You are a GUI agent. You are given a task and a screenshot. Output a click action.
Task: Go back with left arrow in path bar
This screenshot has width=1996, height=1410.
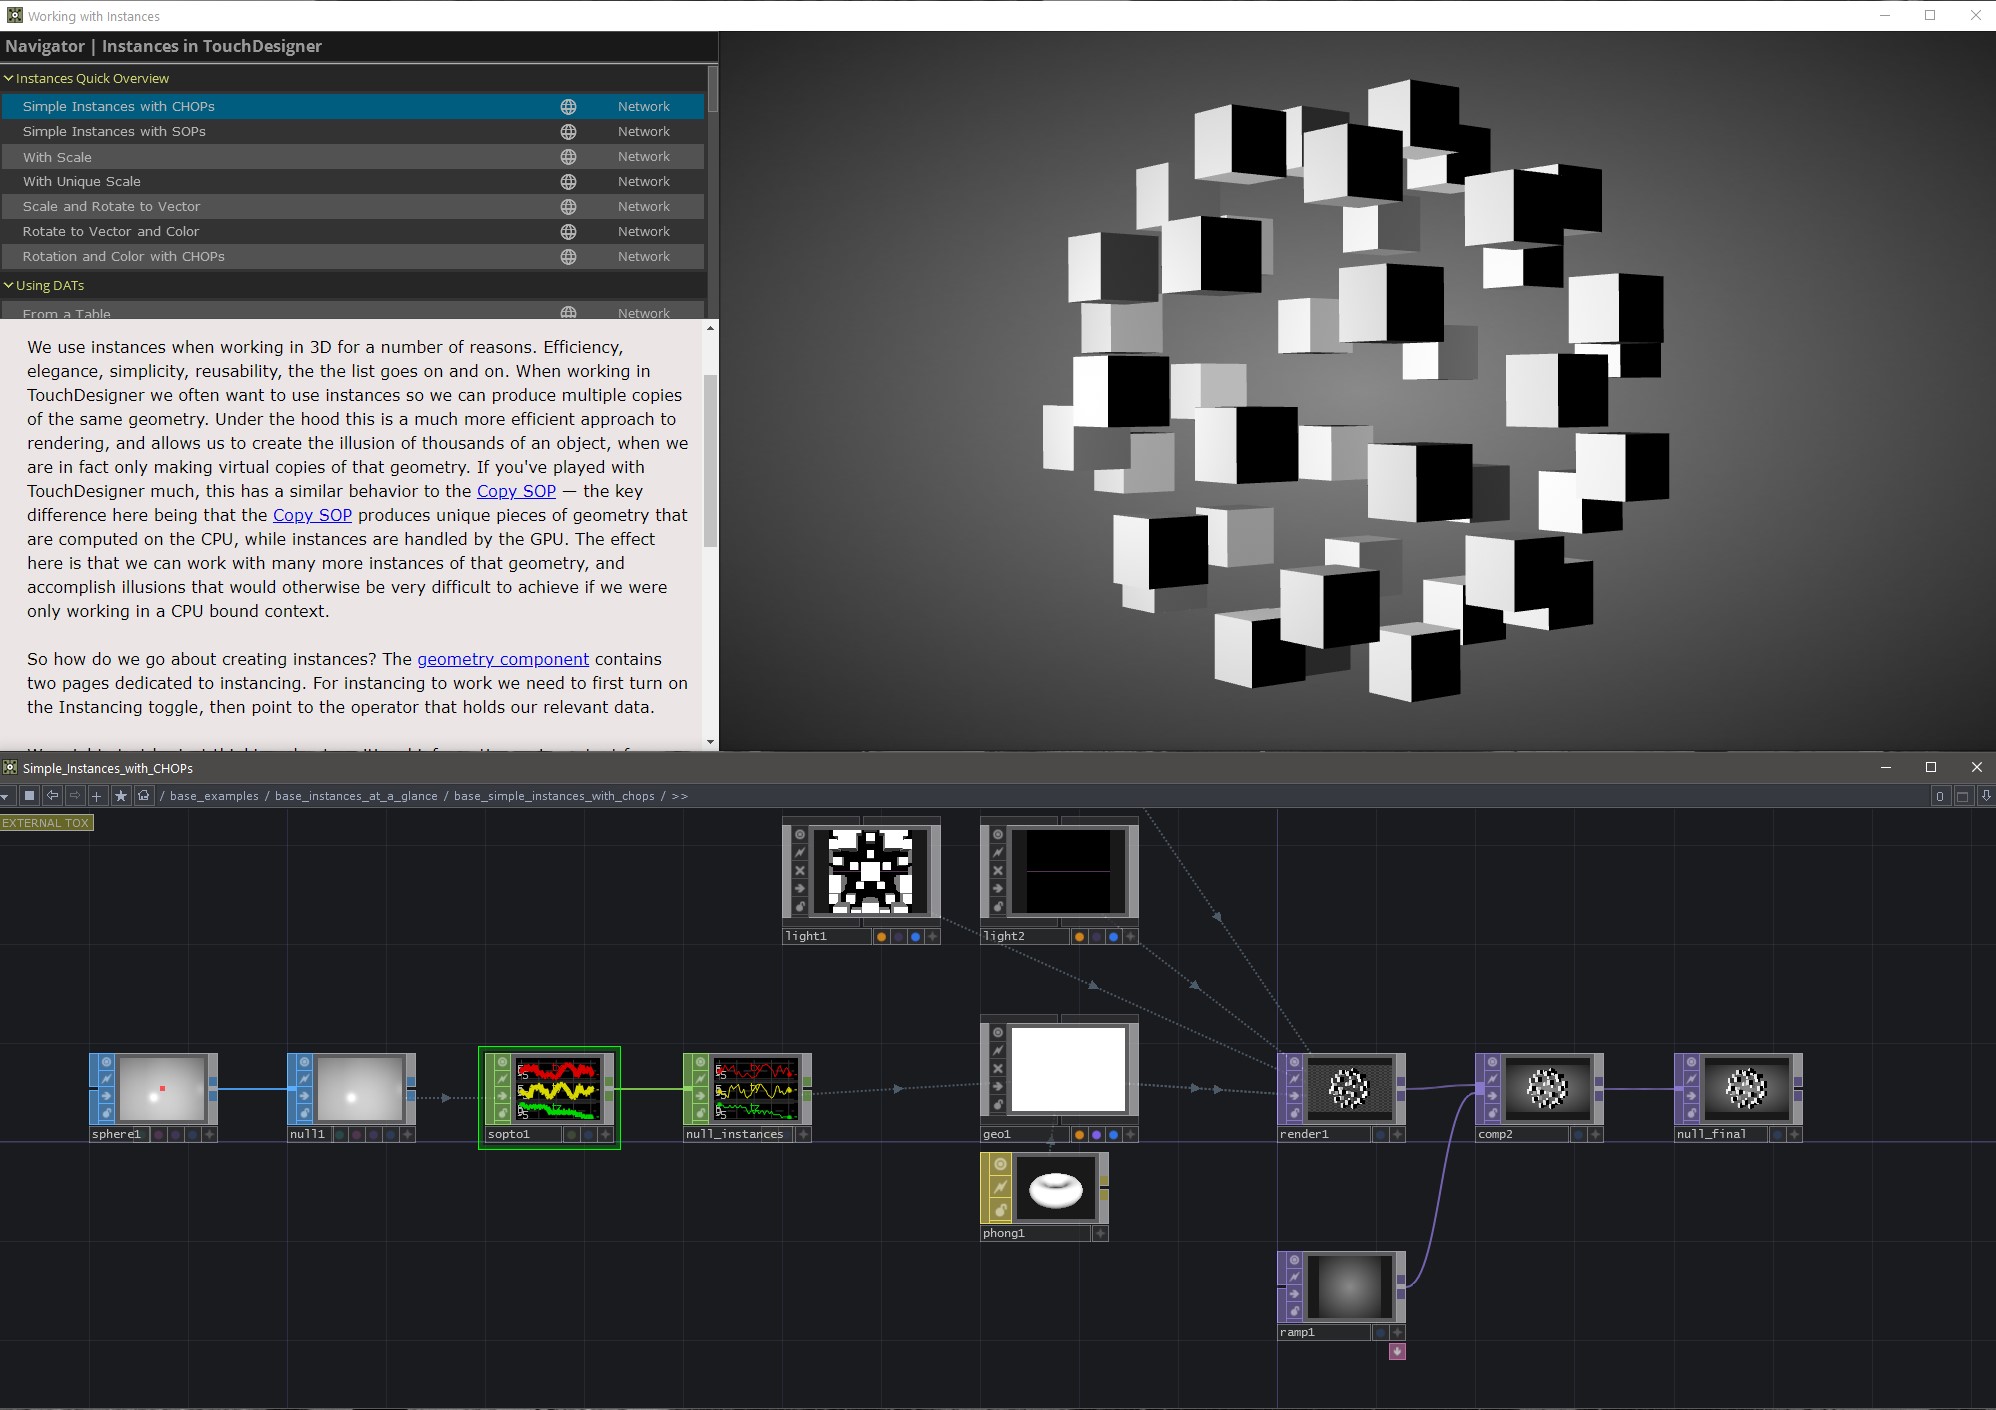(53, 796)
